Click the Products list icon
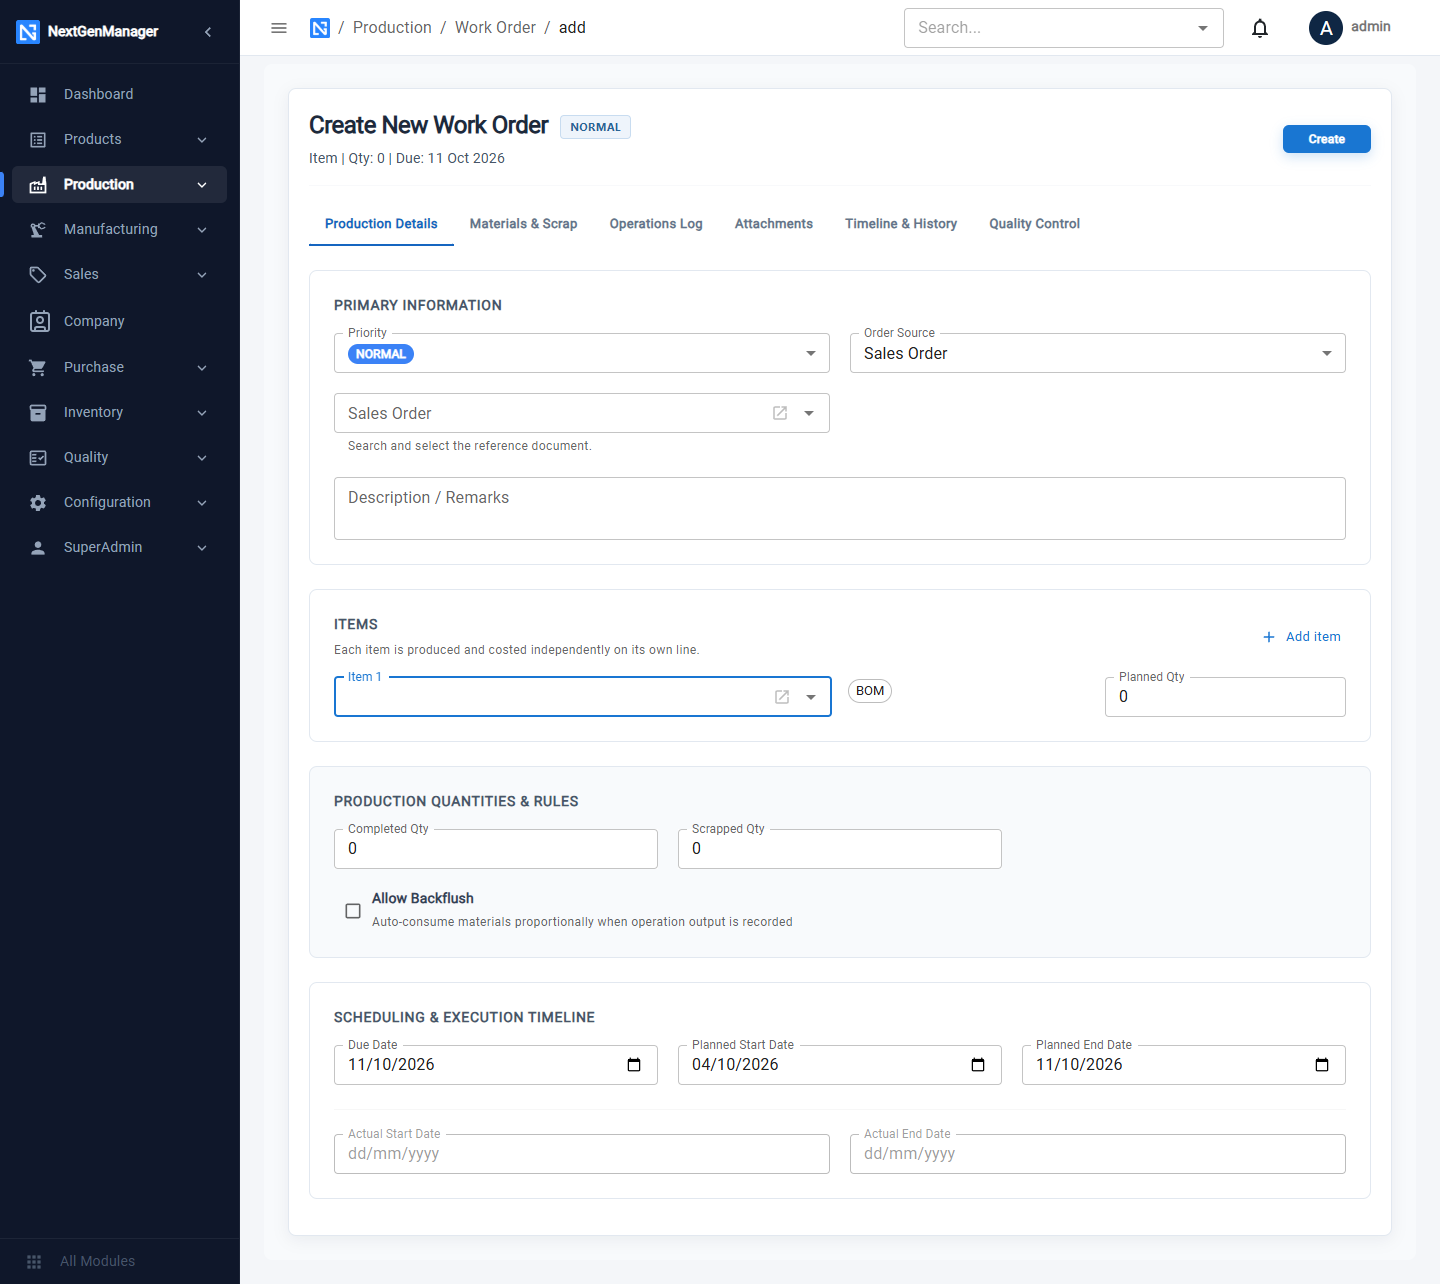The image size is (1440, 1284). pos(38,139)
